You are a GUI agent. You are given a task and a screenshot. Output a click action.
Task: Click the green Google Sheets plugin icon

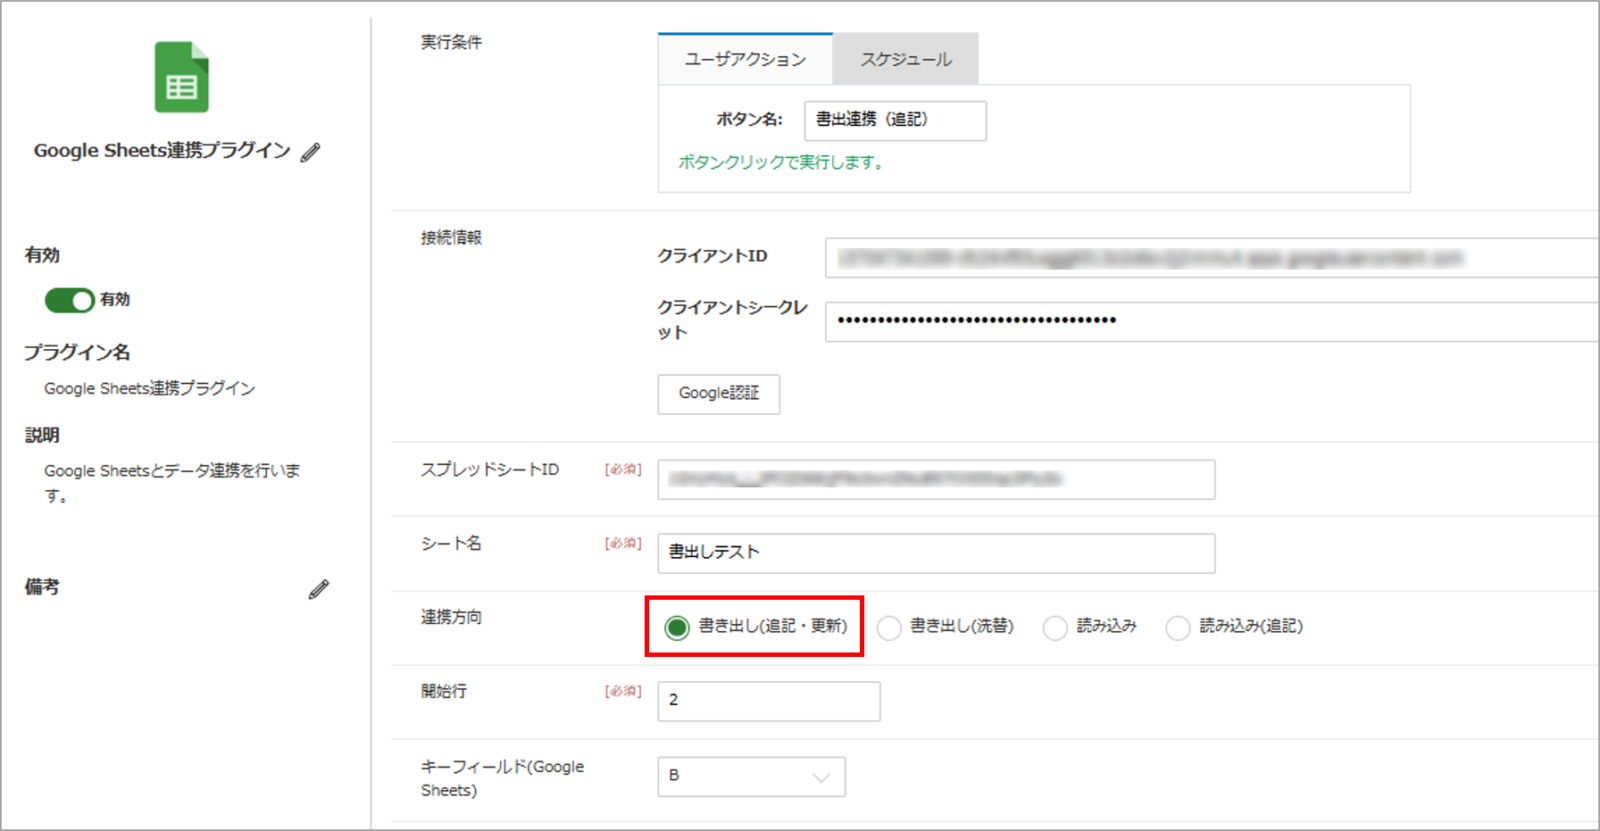[x=181, y=77]
